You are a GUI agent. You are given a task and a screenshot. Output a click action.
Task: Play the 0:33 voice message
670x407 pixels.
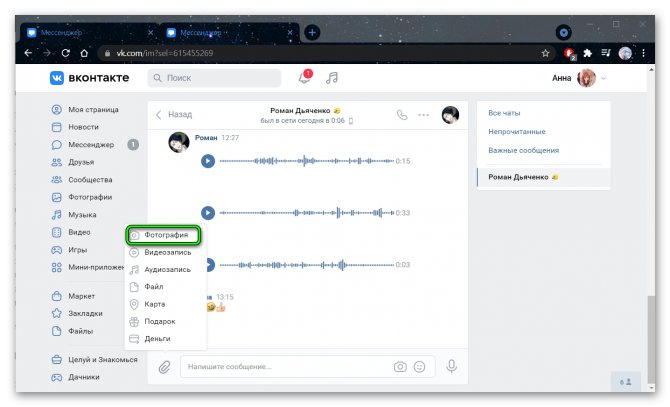[208, 213]
